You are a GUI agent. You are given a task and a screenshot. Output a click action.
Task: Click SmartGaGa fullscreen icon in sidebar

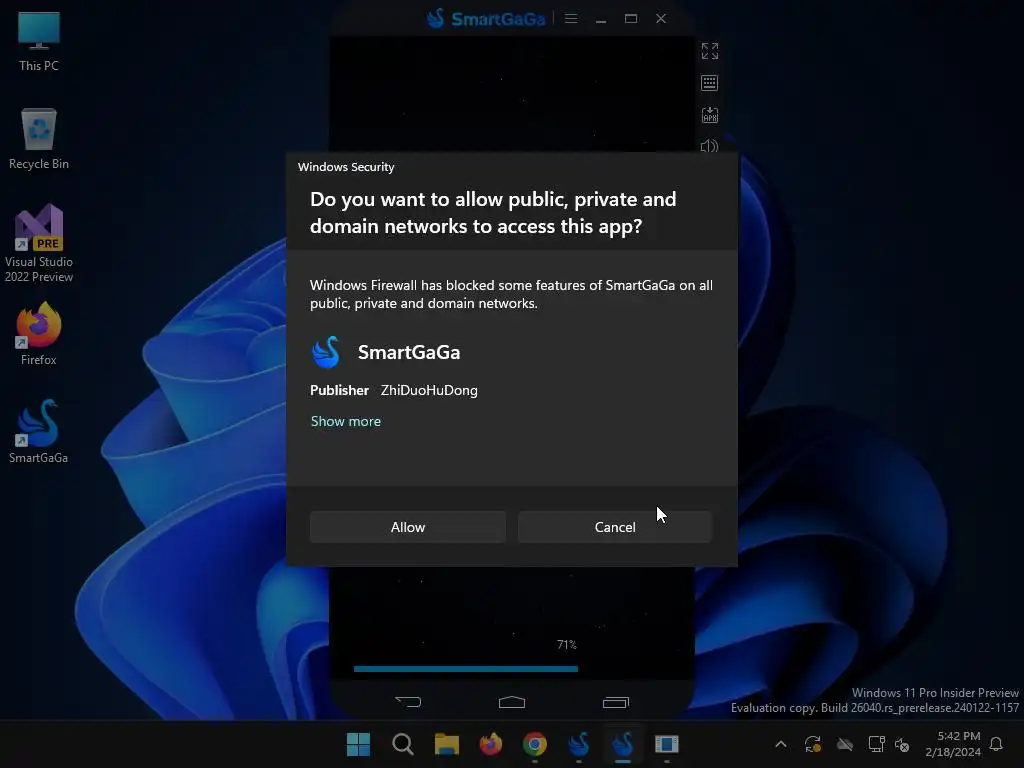pyautogui.click(x=710, y=51)
